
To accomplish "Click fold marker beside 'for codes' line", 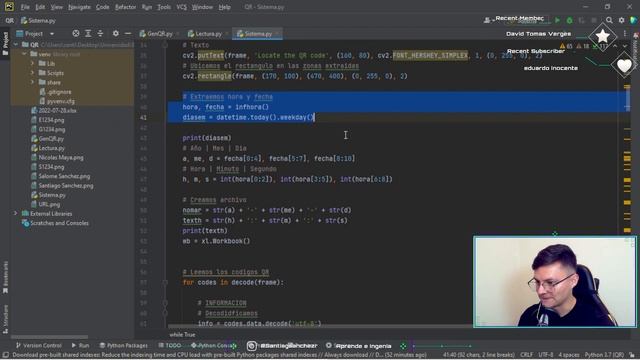I will (x=165, y=282).
